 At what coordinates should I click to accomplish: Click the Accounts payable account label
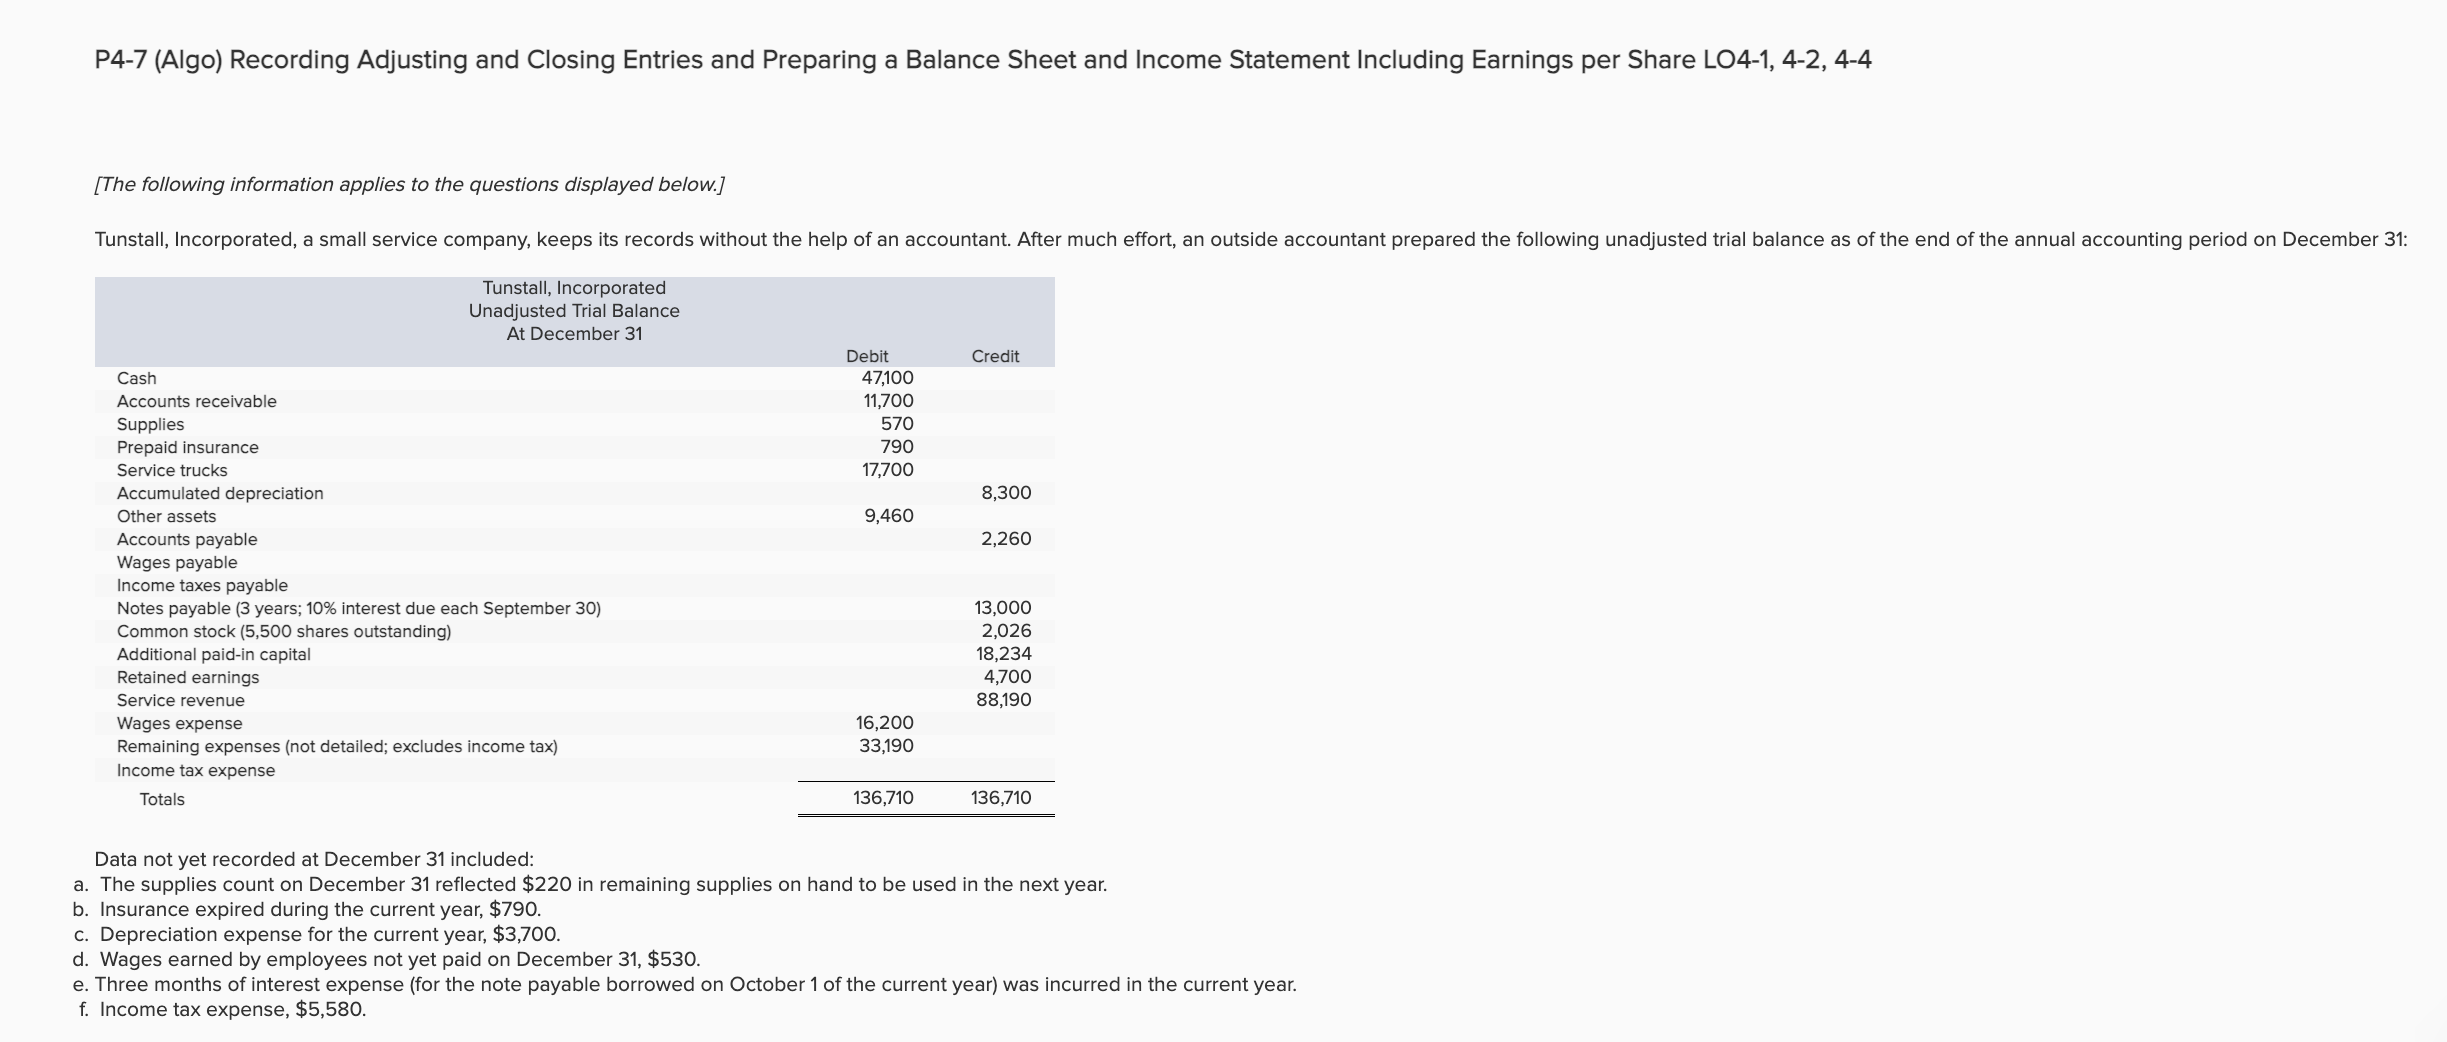tap(187, 539)
